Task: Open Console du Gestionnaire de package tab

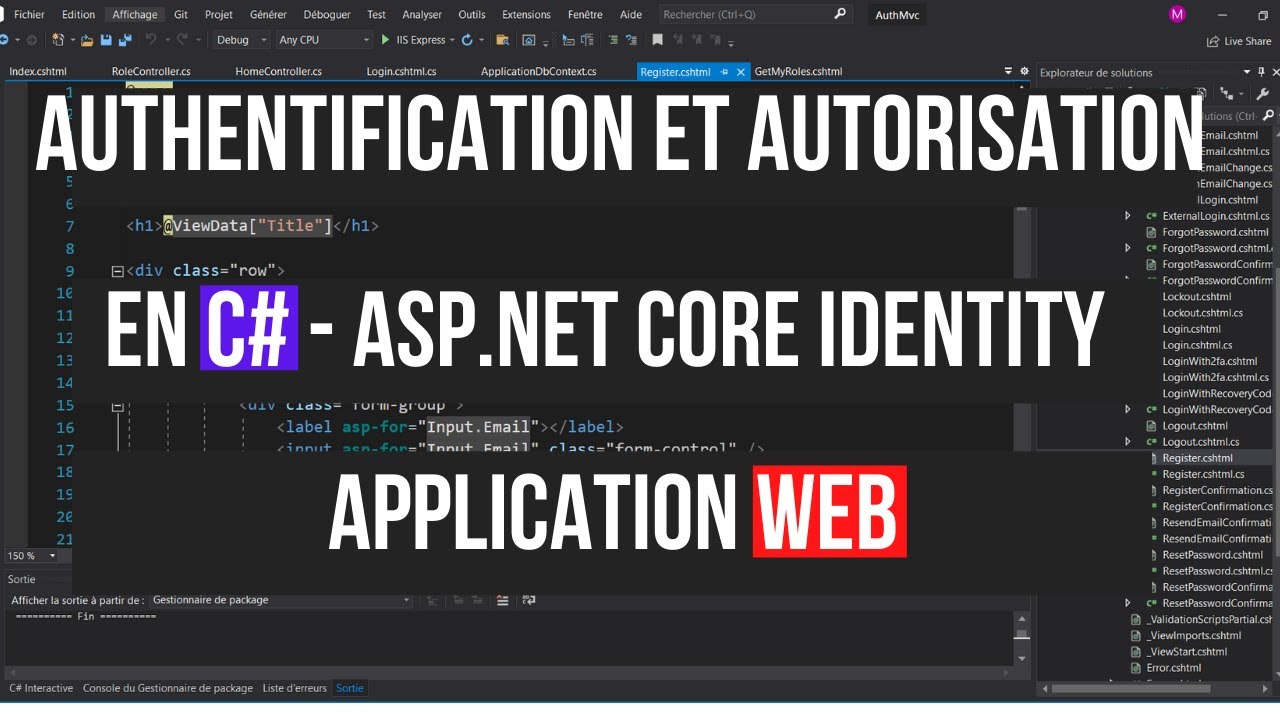Action: coord(168,688)
